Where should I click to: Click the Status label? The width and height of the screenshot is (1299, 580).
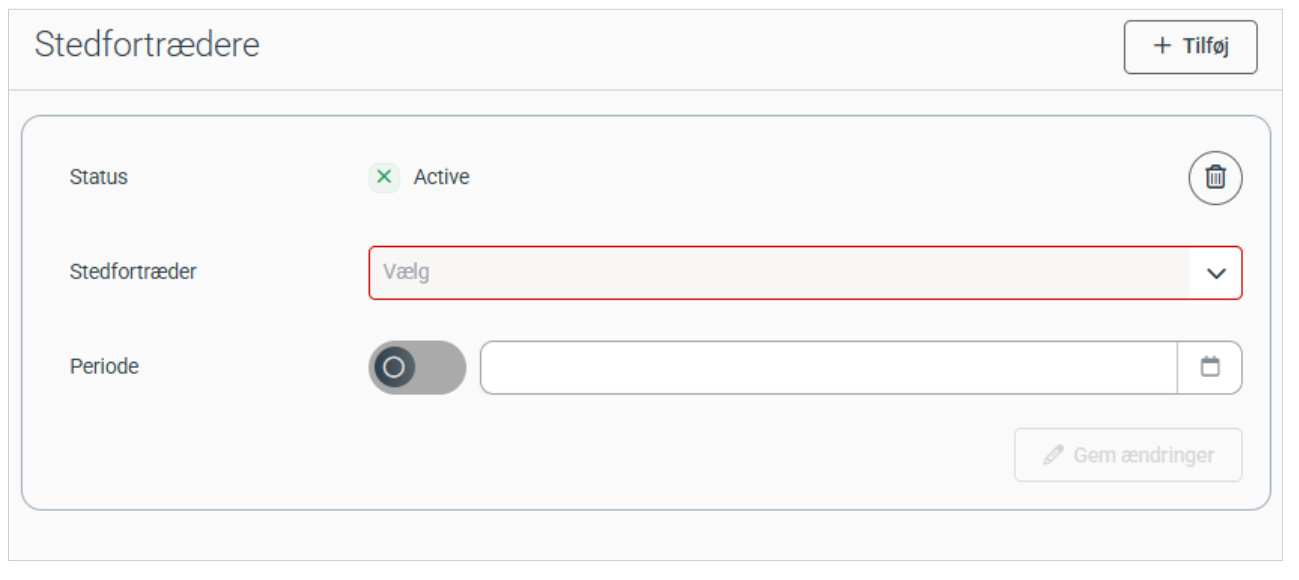99,178
